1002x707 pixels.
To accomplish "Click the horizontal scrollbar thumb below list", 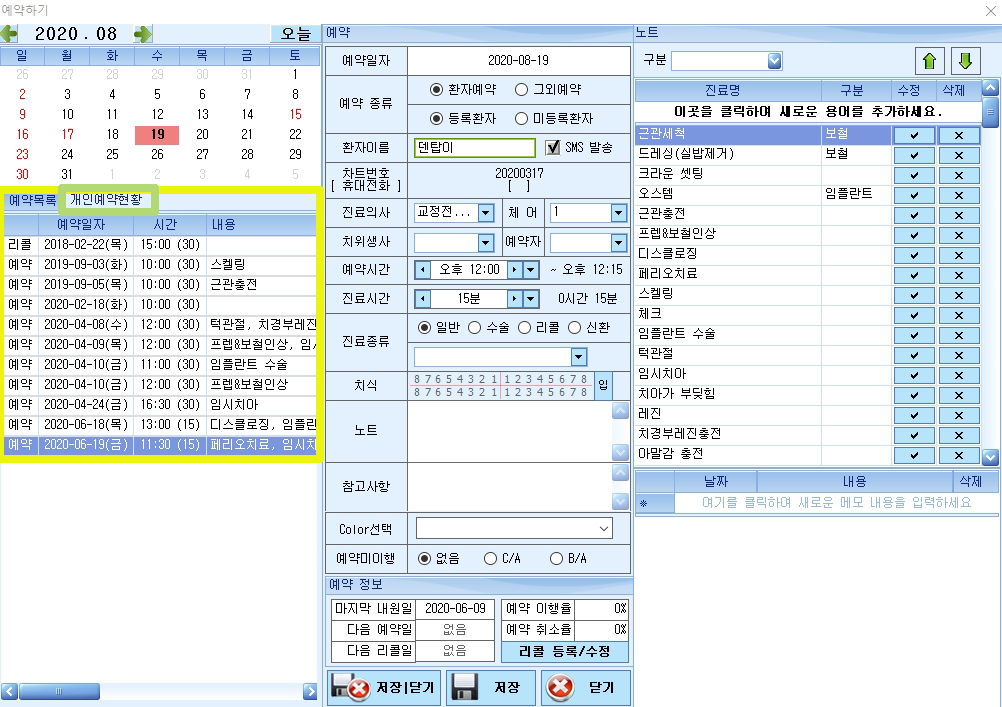I will 59,691.
